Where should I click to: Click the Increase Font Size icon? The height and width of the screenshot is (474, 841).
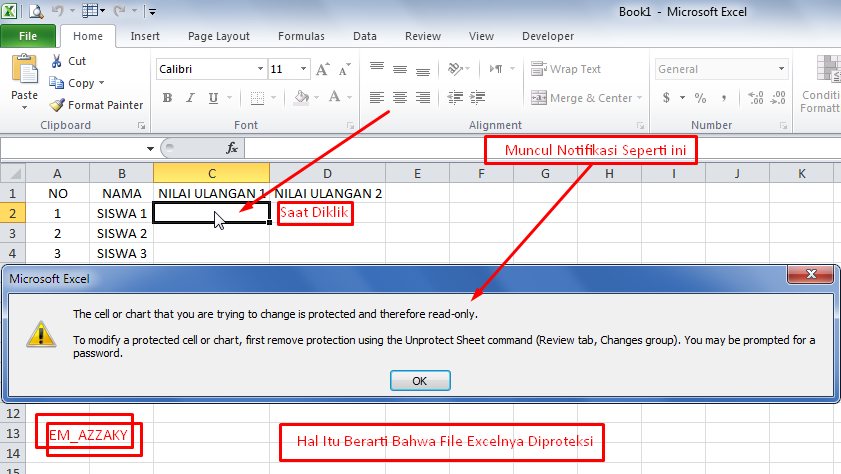coord(322,69)
